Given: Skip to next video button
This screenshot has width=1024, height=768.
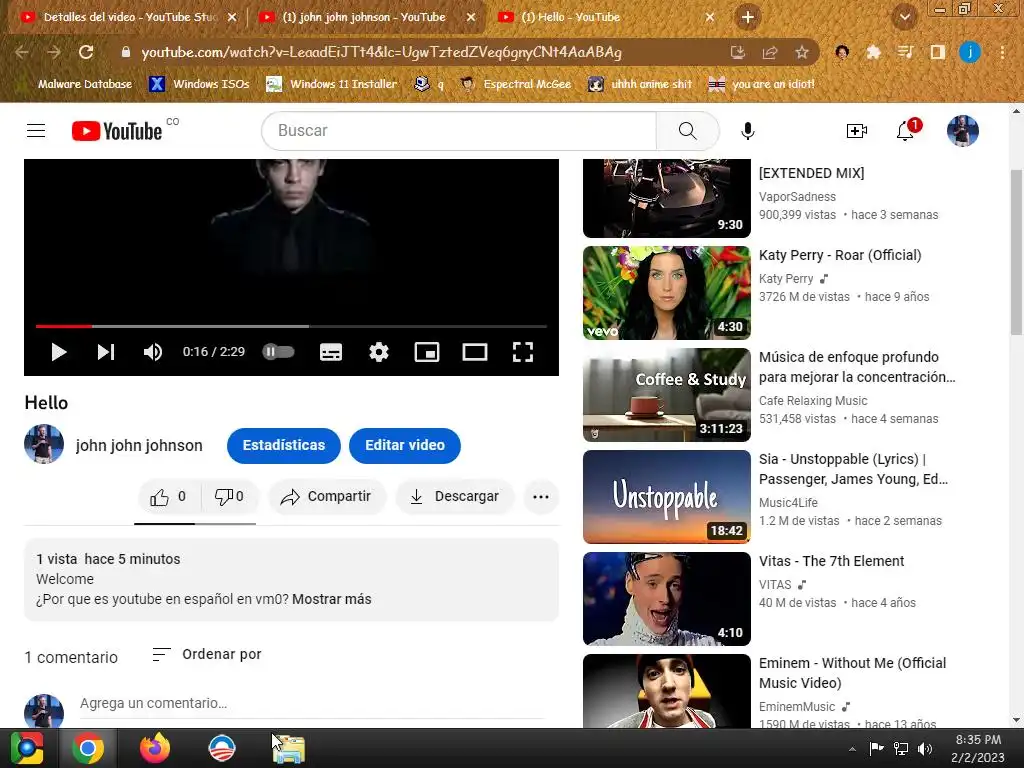Looking at the screenshot, I should point(106,352).
